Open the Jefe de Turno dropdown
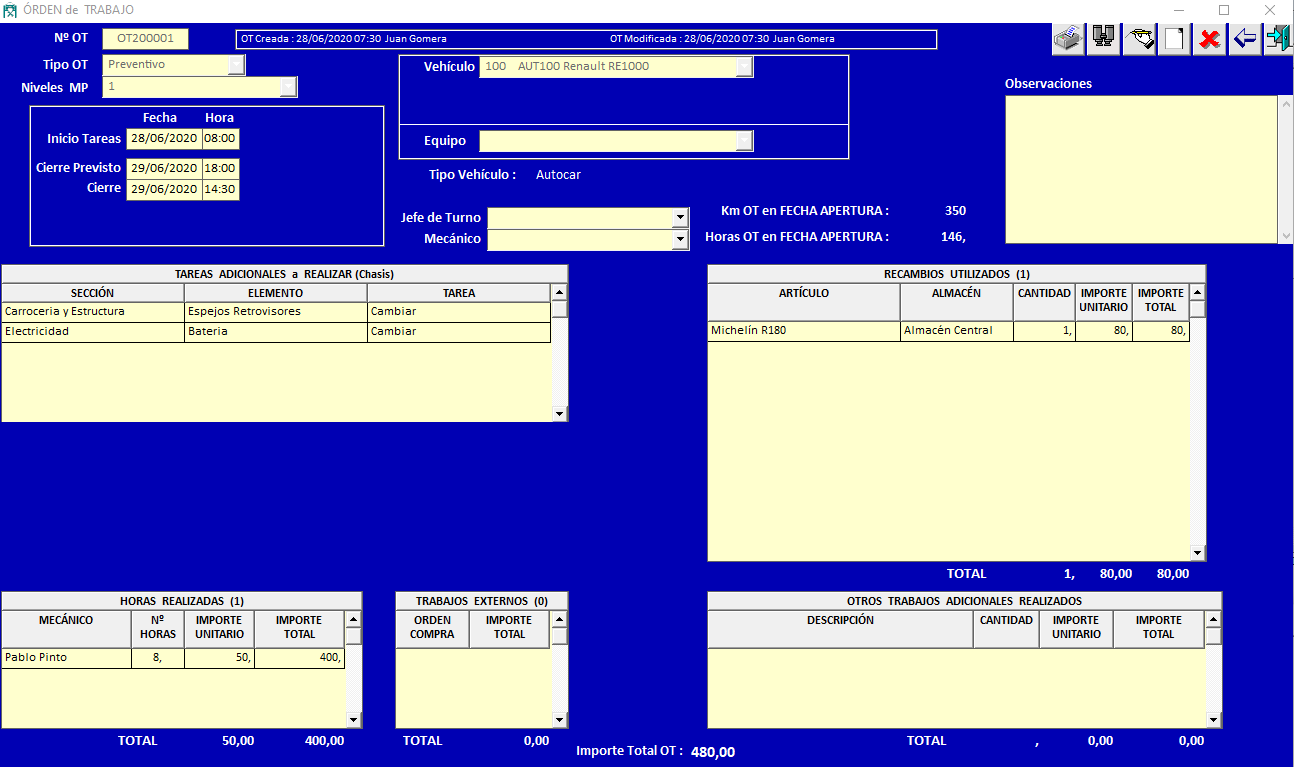Image resolution: width=1294 pixels, height=767 pixels. 681,218
